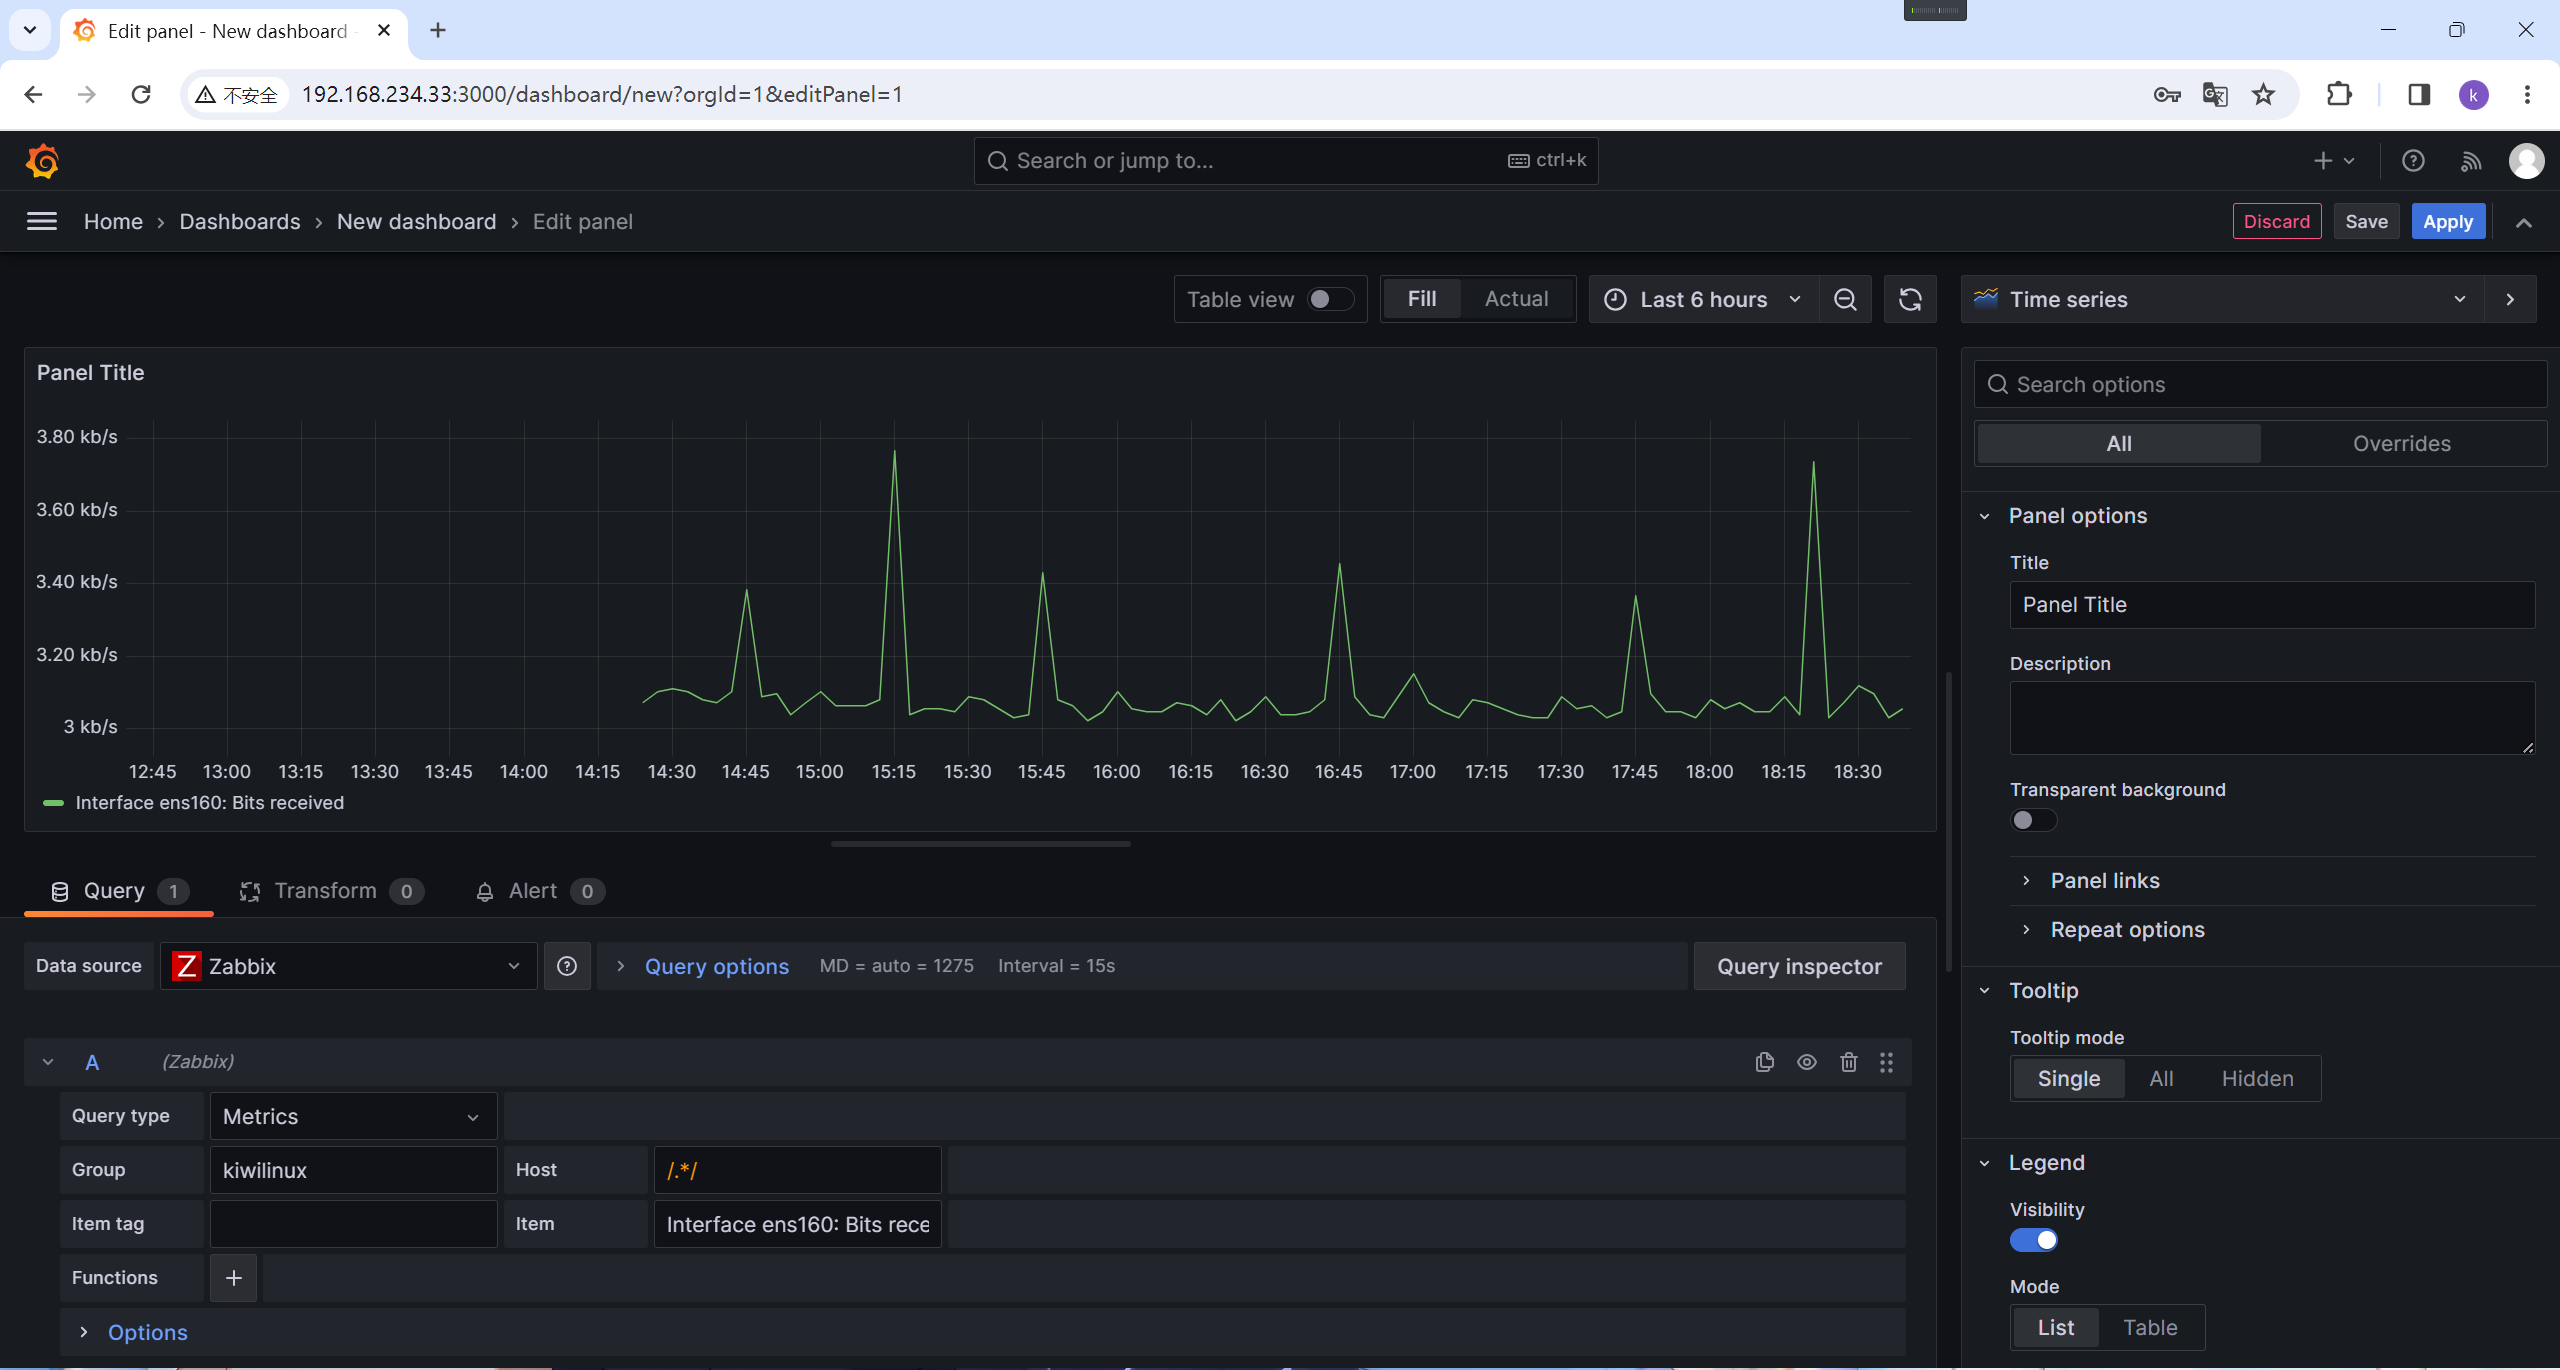Open data source help icon
This screenshot has height=1370, width=2560.
(567, 966)
